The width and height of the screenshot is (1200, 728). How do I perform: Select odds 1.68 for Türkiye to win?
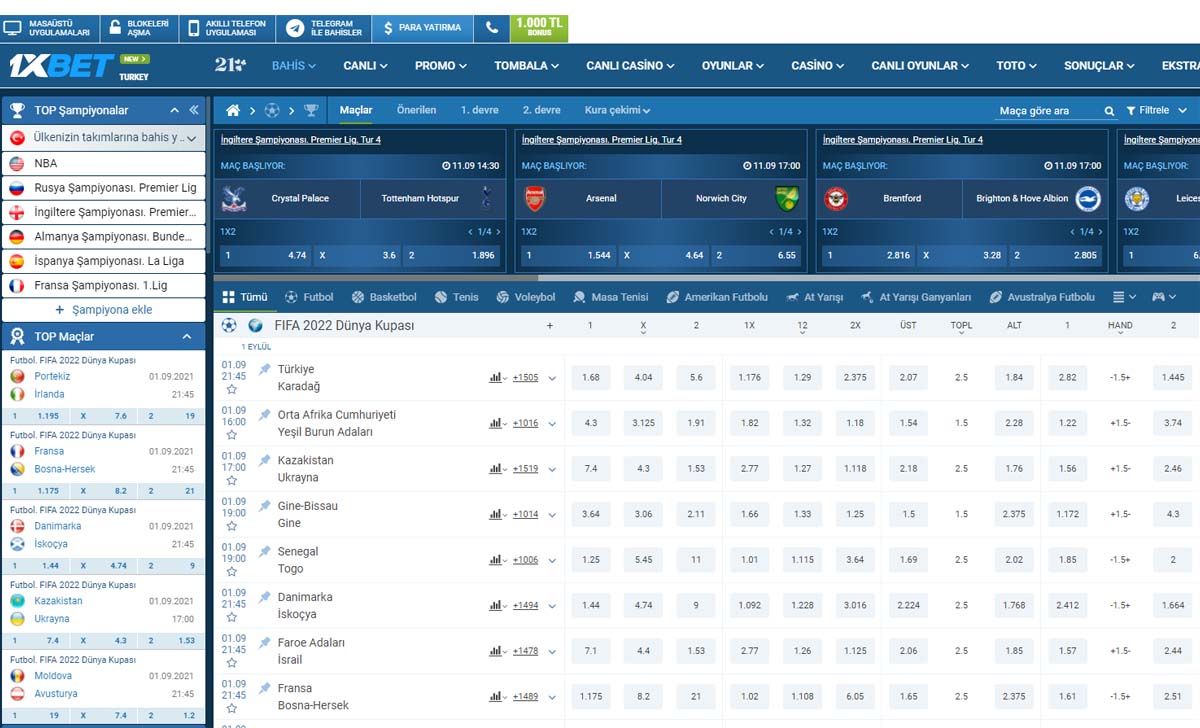(591, 378)
